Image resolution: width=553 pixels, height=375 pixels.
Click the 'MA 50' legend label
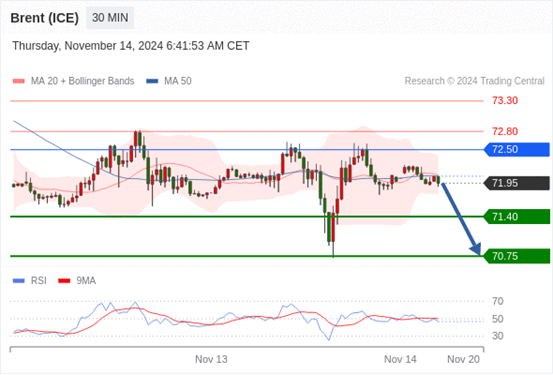click(178, 81)
